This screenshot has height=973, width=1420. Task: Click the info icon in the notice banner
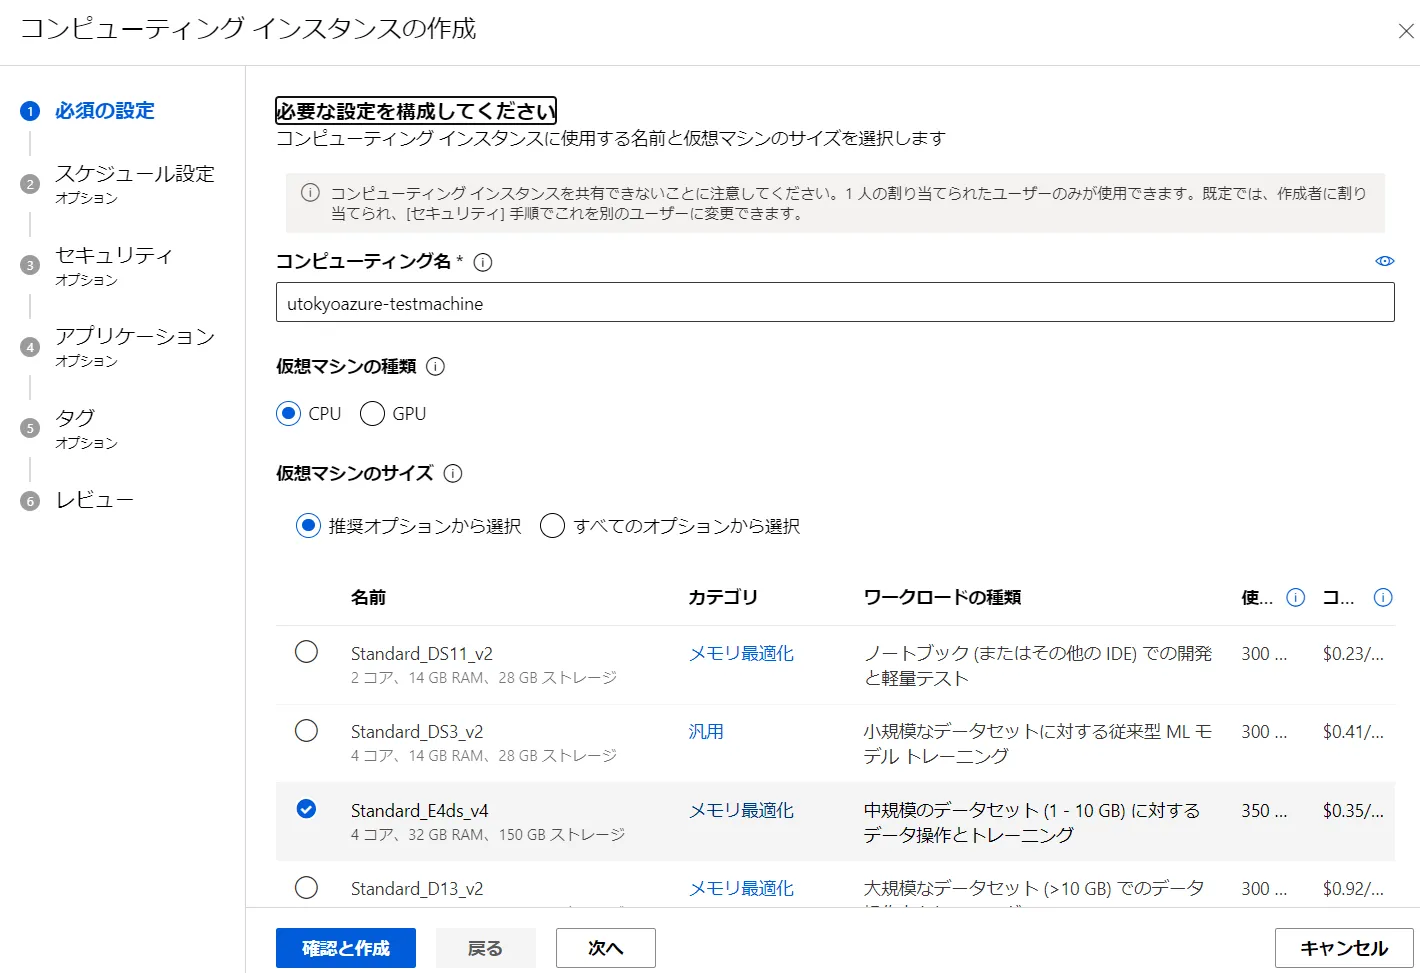pos(311,193)
